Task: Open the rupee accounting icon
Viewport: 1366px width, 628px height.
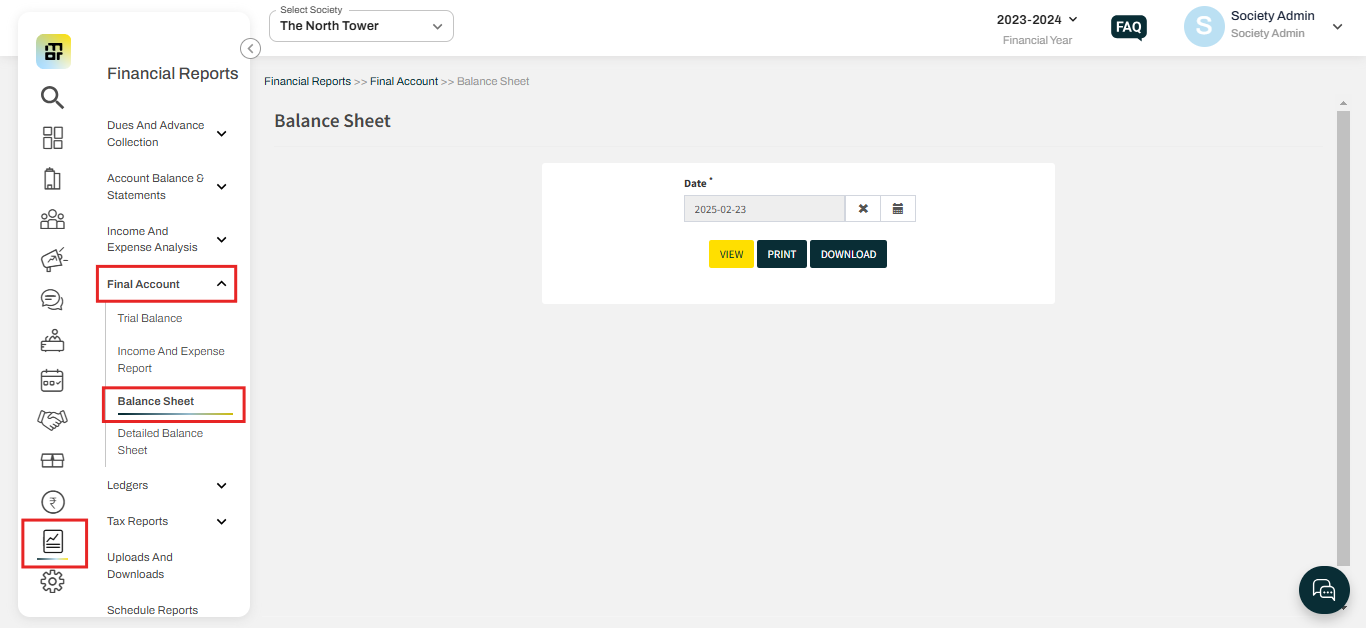Action: [52, 502]
